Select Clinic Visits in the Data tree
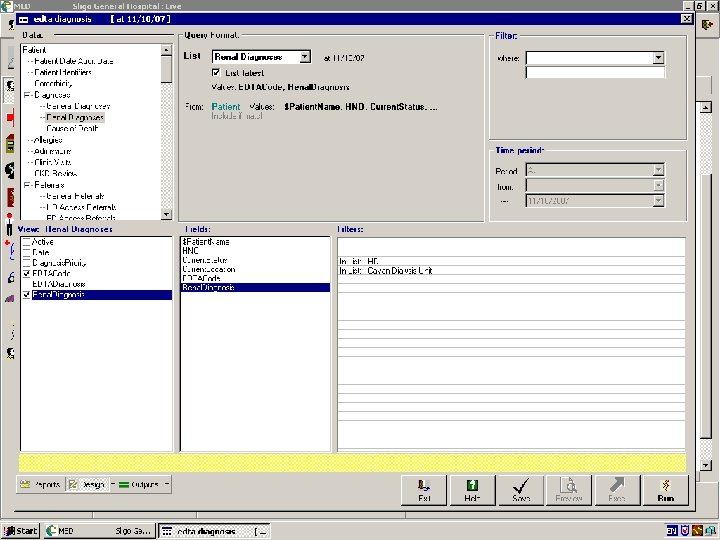This screenshot has height=540, width=720. [53, 163]
